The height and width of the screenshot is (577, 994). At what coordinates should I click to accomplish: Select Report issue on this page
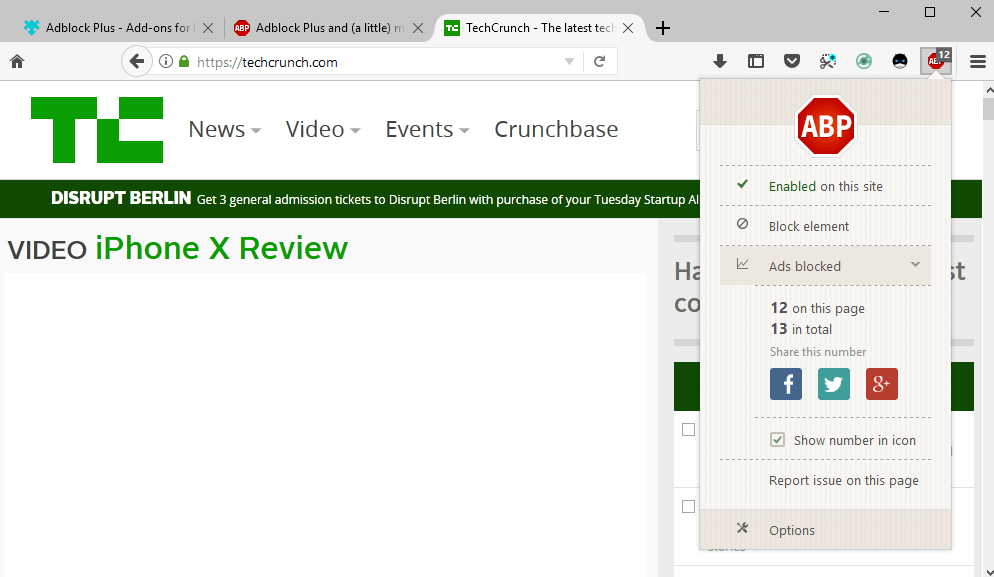click(x=843, y=481)
